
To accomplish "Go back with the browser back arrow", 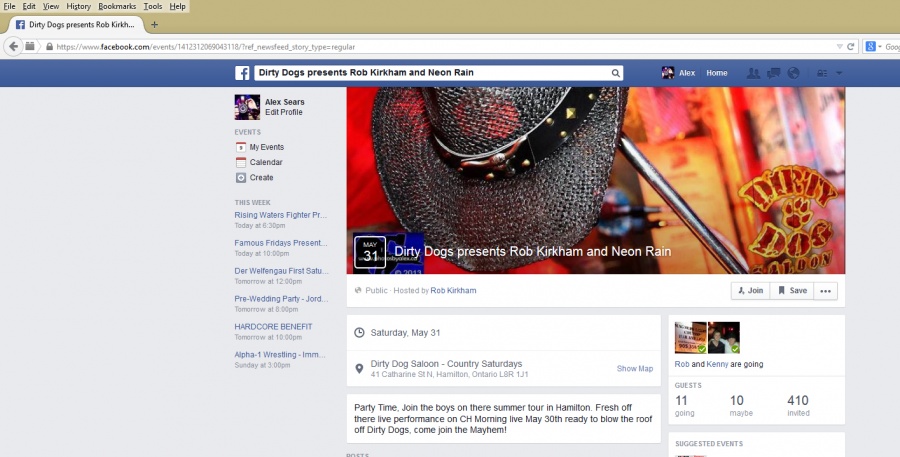I will tap(14, 47).
